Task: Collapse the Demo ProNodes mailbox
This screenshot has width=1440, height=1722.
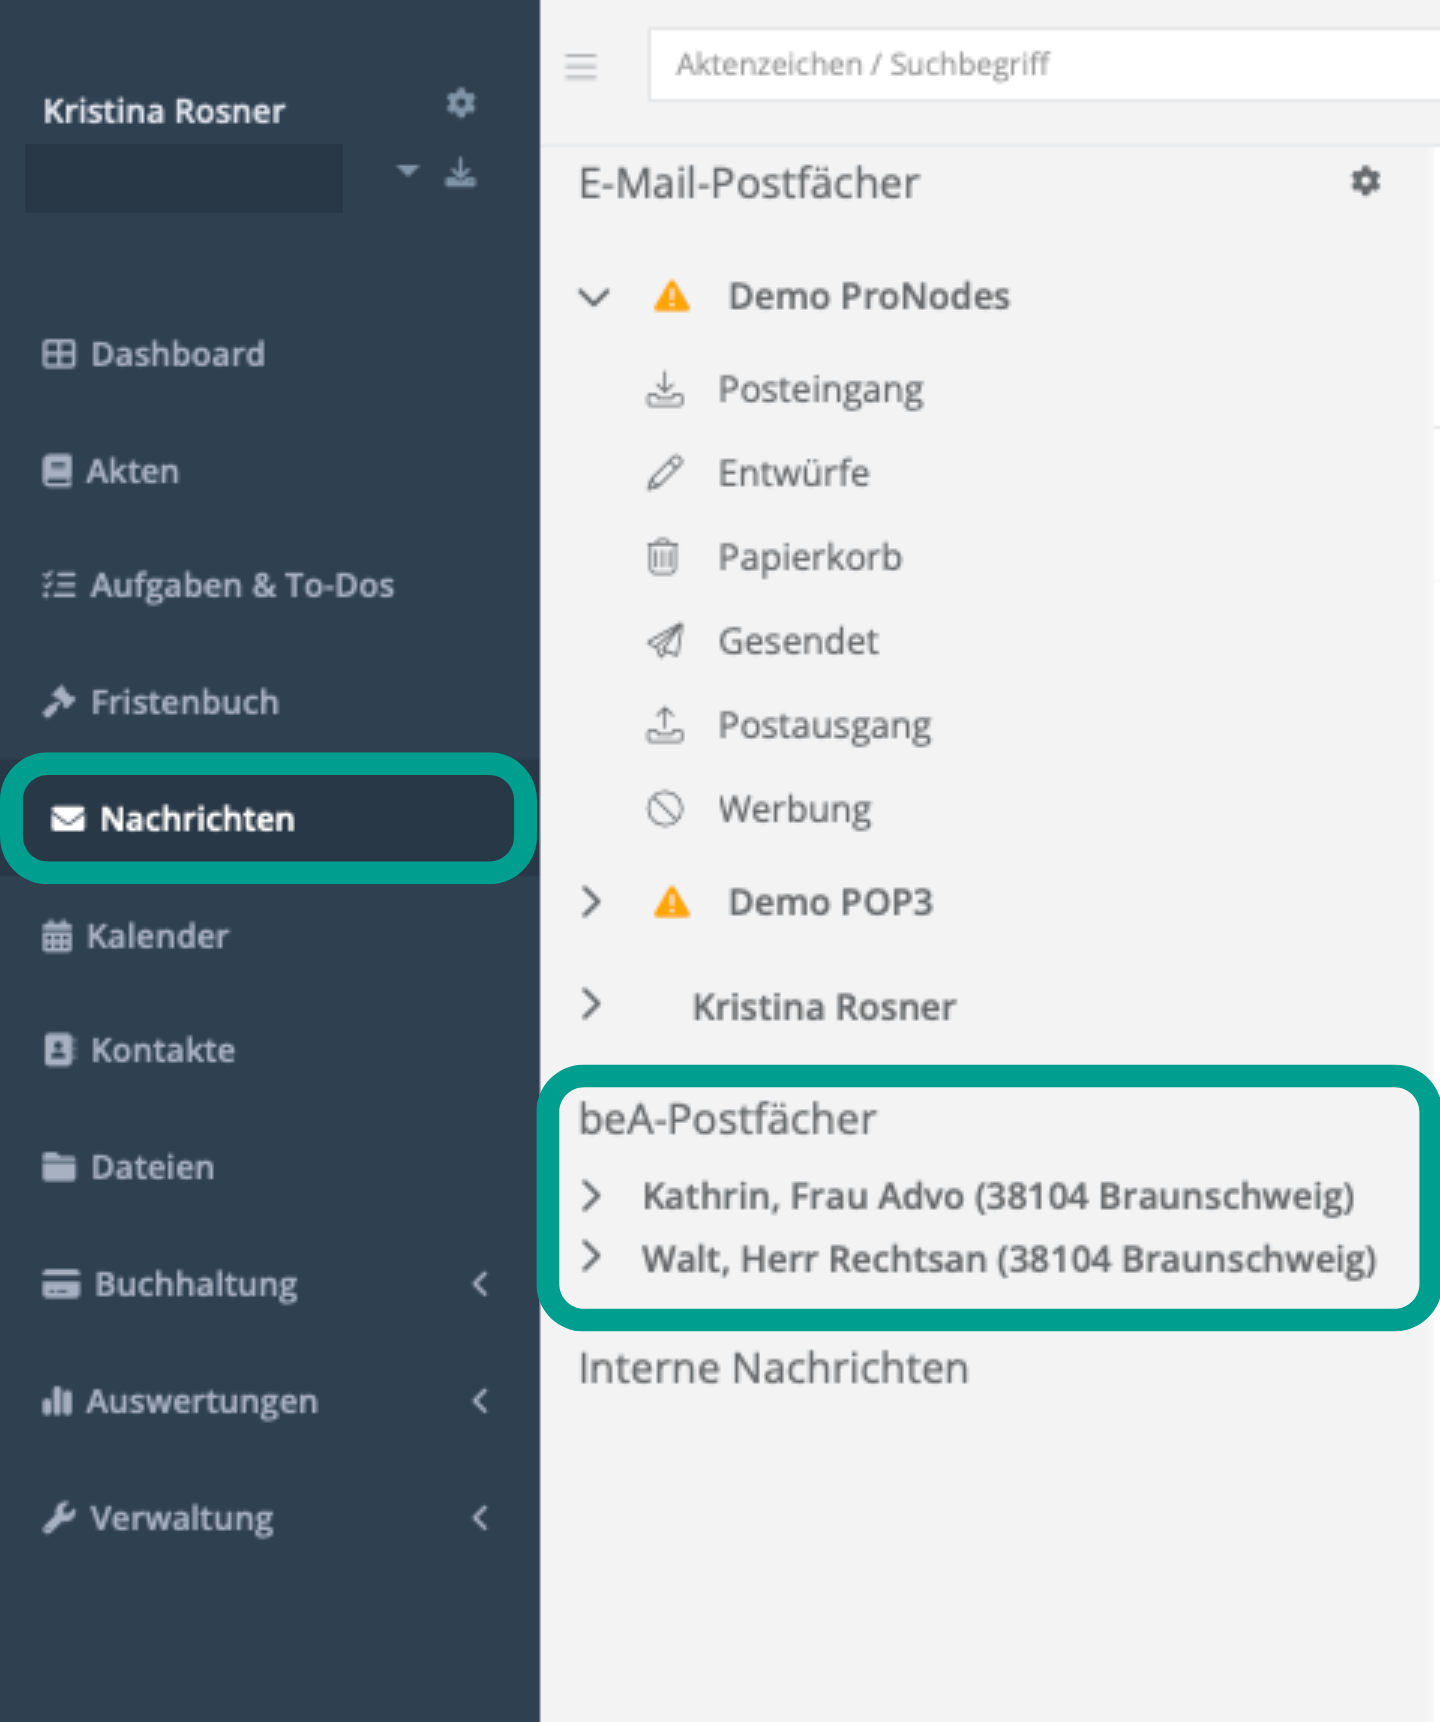Action: pyautogui.click(x=594, y=297)
